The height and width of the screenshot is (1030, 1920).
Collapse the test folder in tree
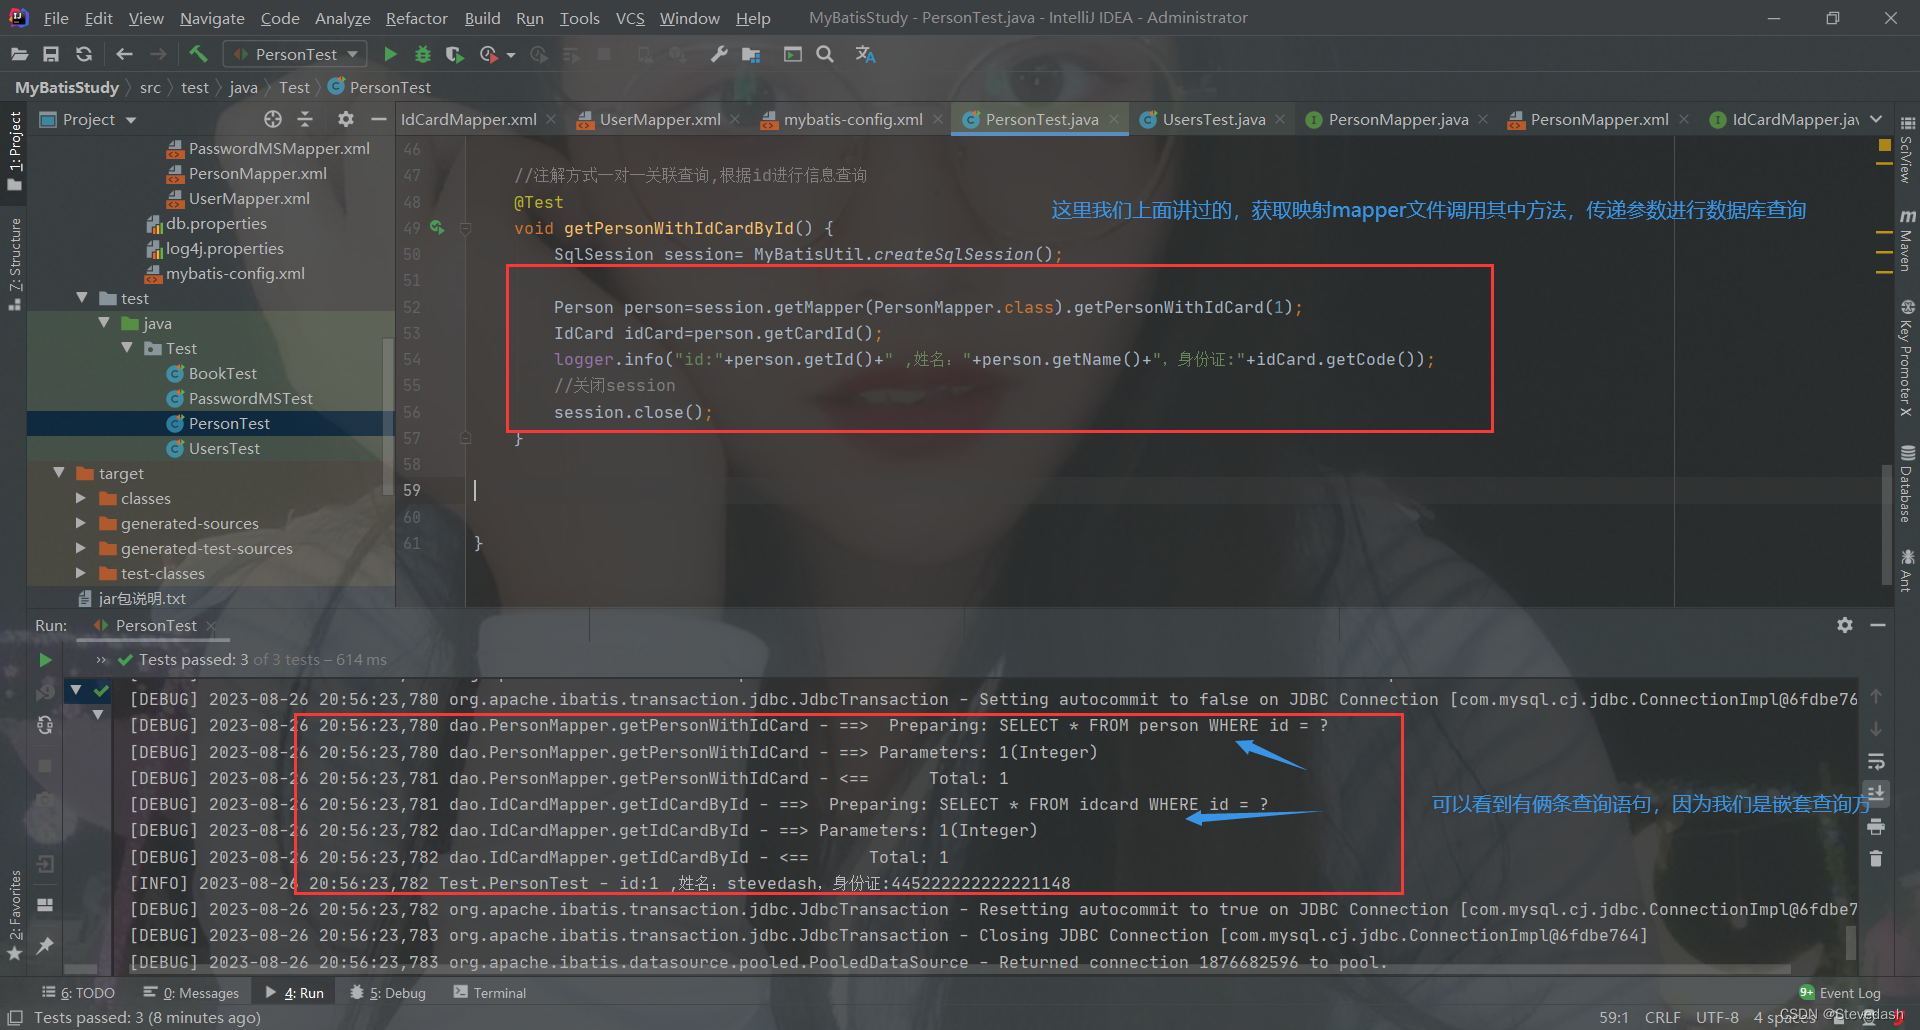(x=82, y=298)
